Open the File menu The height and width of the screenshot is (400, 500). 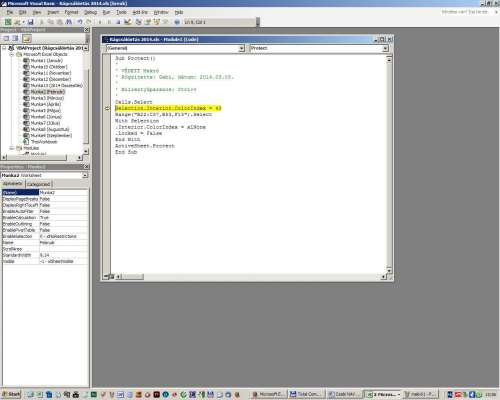tap(10, 12)
